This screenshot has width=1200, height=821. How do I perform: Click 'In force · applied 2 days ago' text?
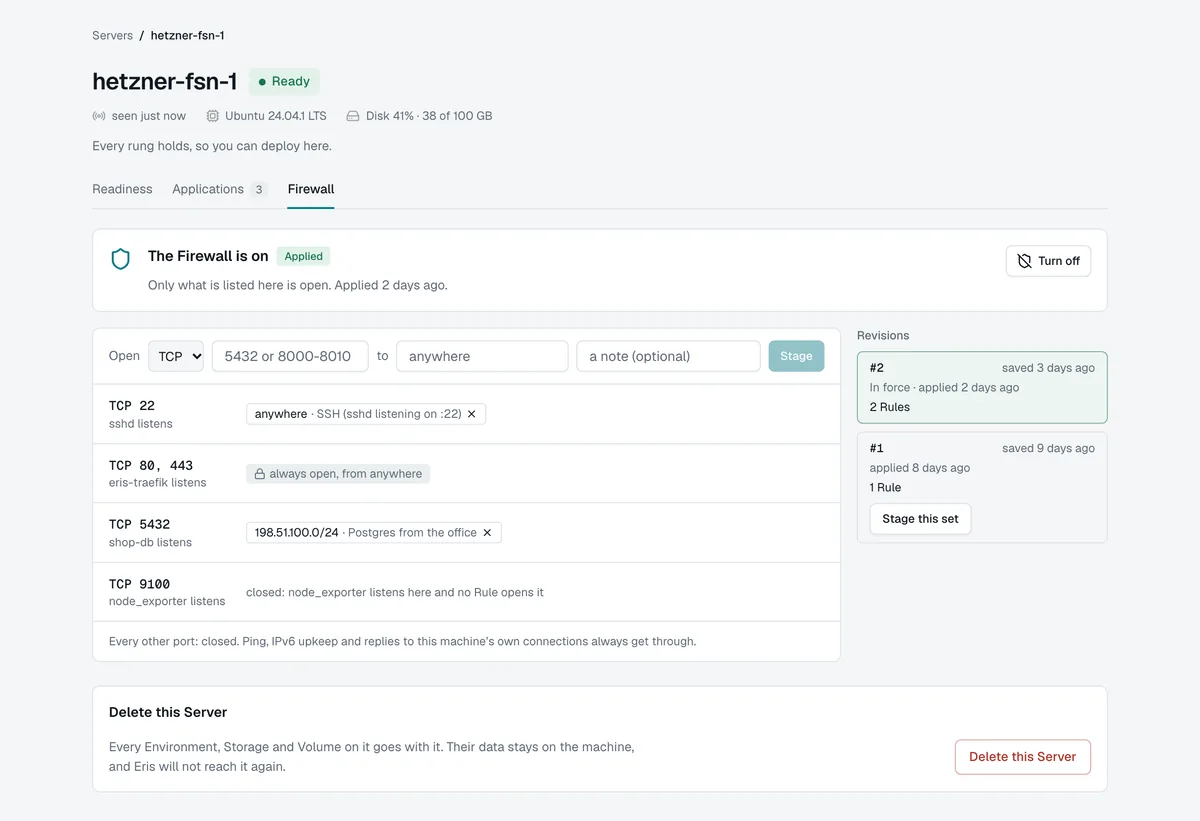click(944, 388)
